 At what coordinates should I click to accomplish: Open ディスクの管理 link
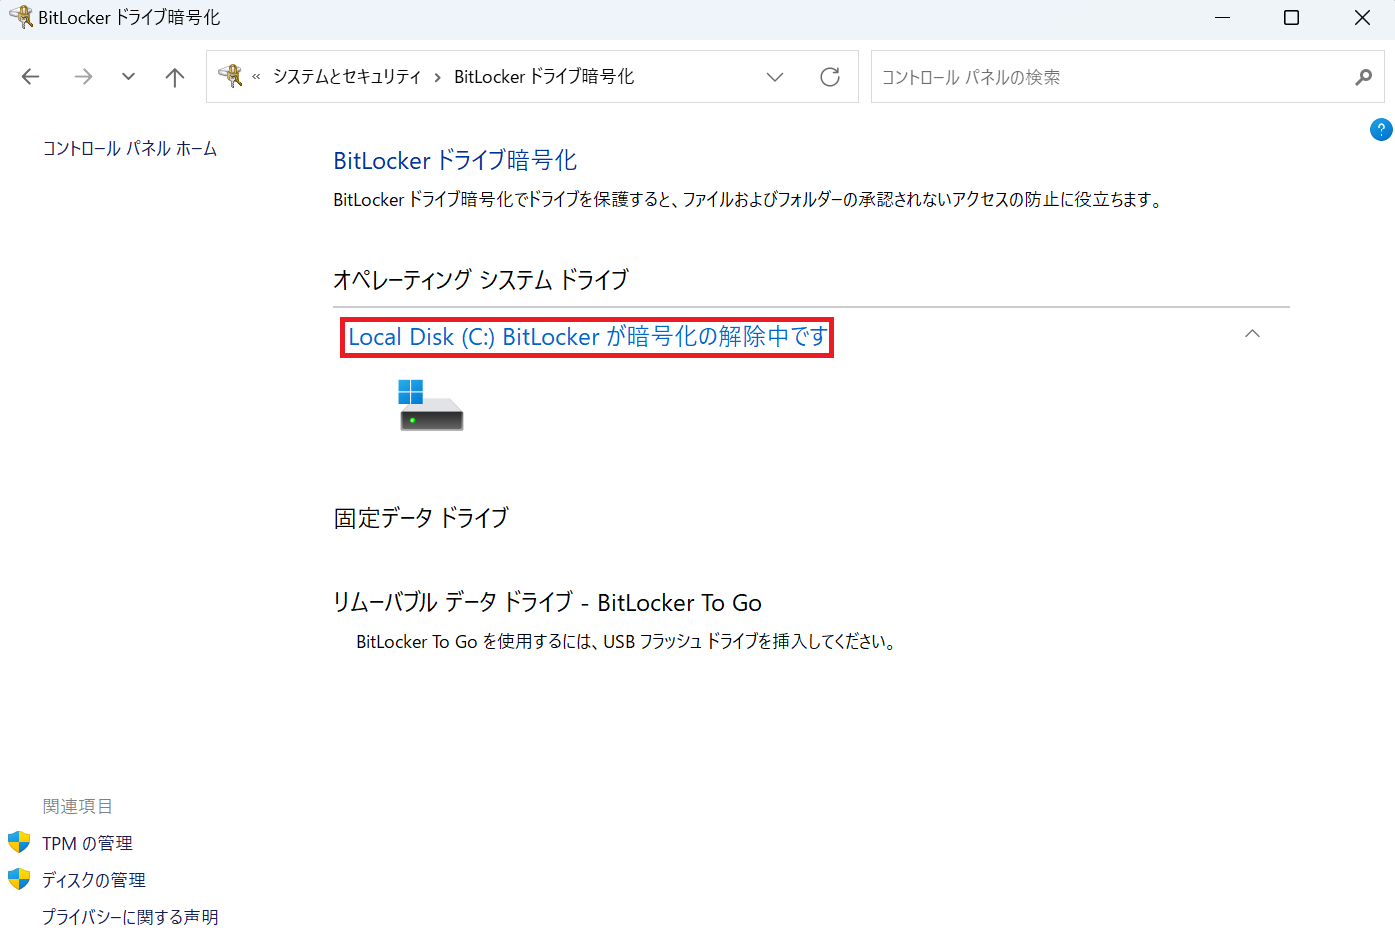tap(94, 880)
